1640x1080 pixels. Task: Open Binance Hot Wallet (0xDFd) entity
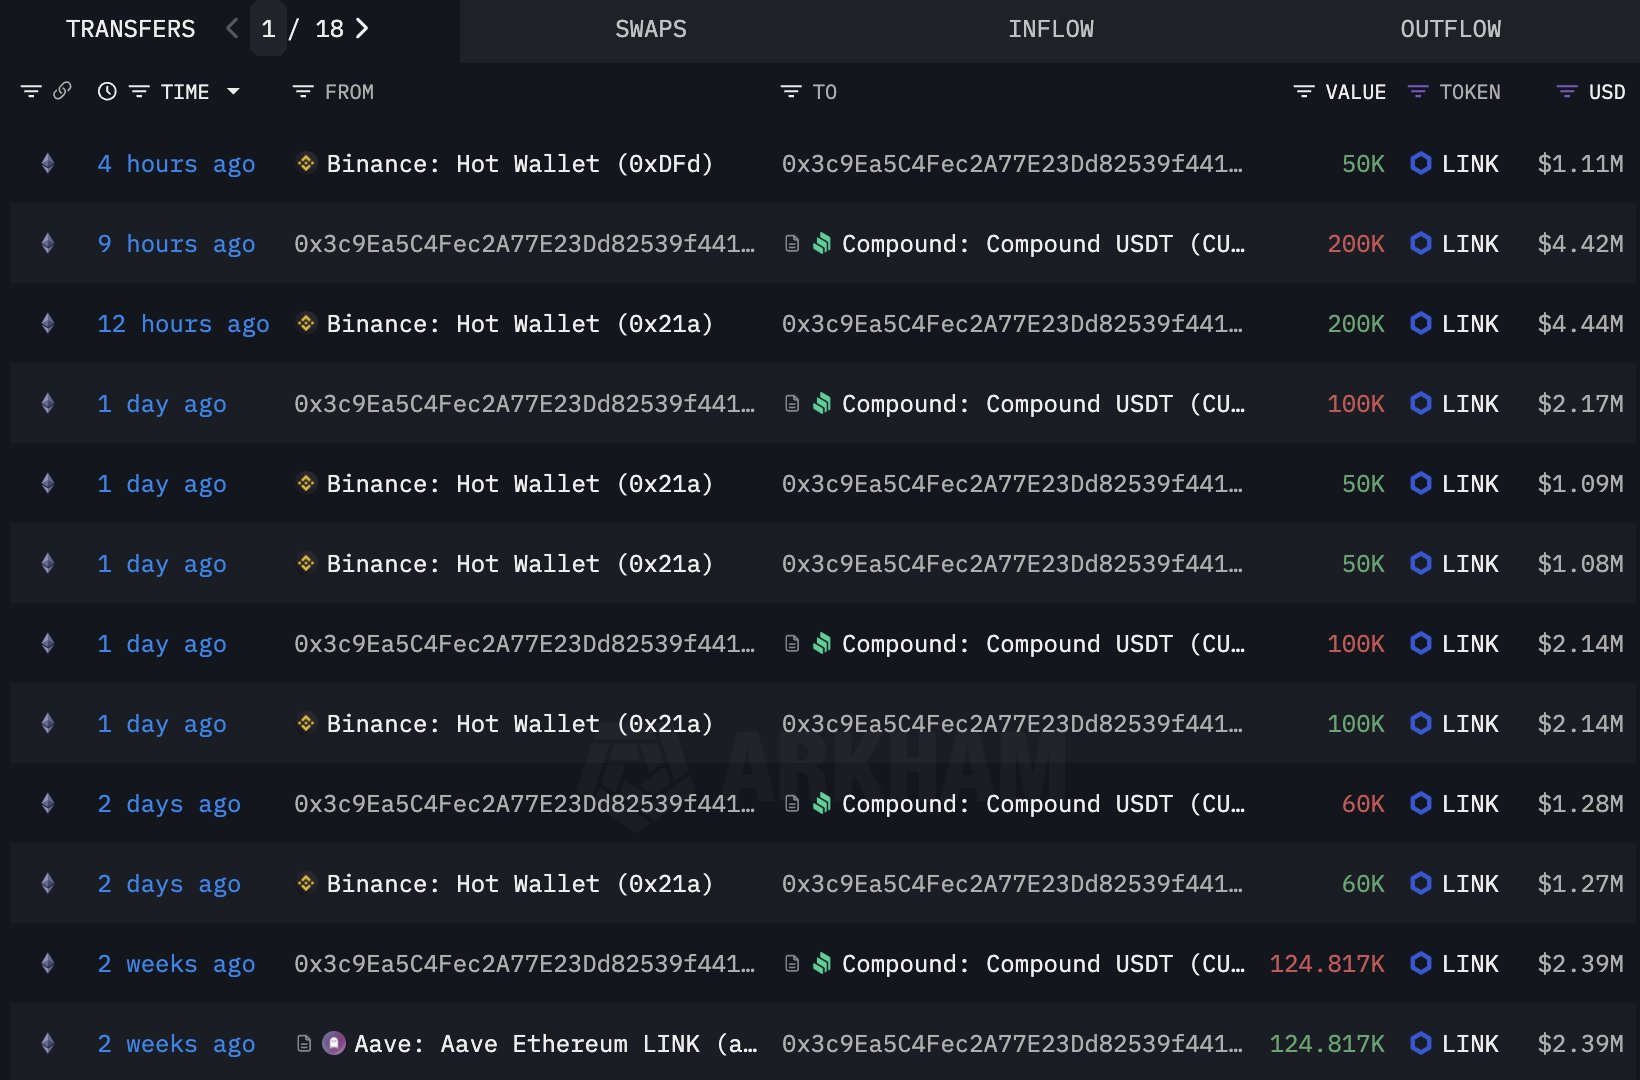519,164
